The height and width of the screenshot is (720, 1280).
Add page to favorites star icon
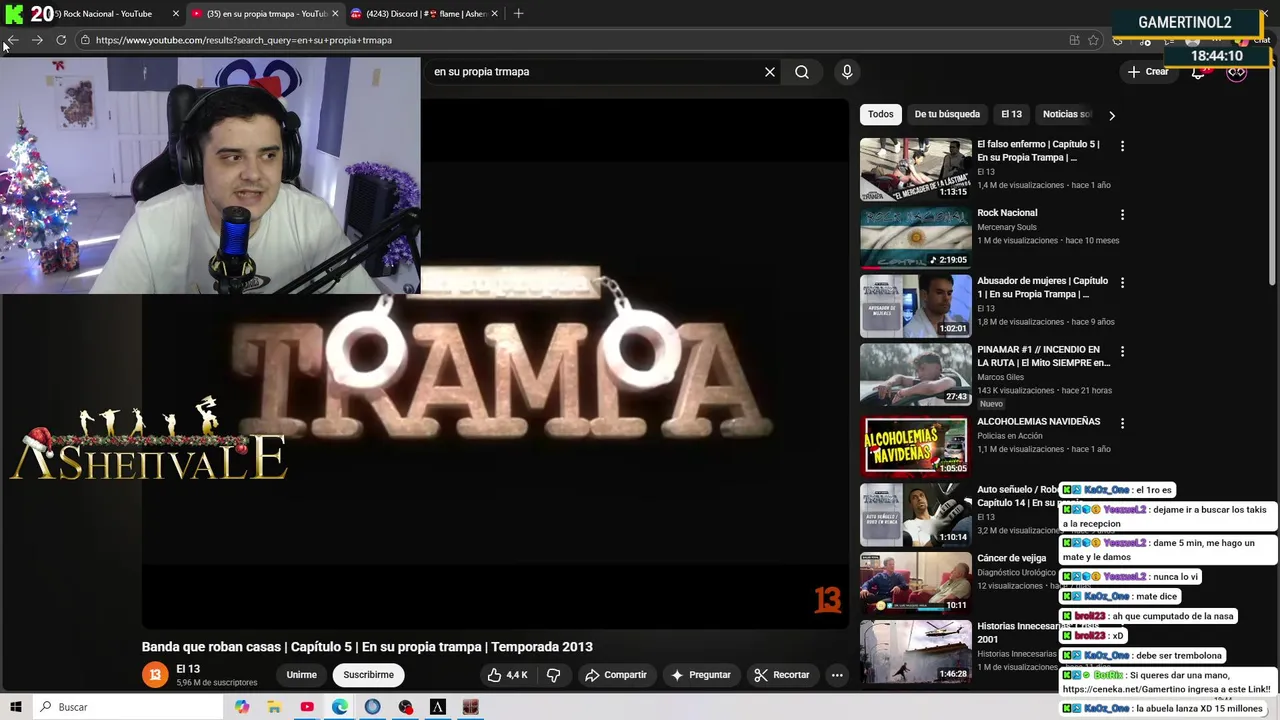(x=1093, y=40)
